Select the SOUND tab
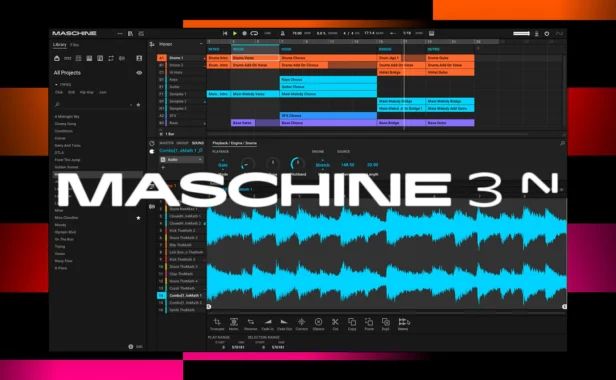 click(198, 143)
